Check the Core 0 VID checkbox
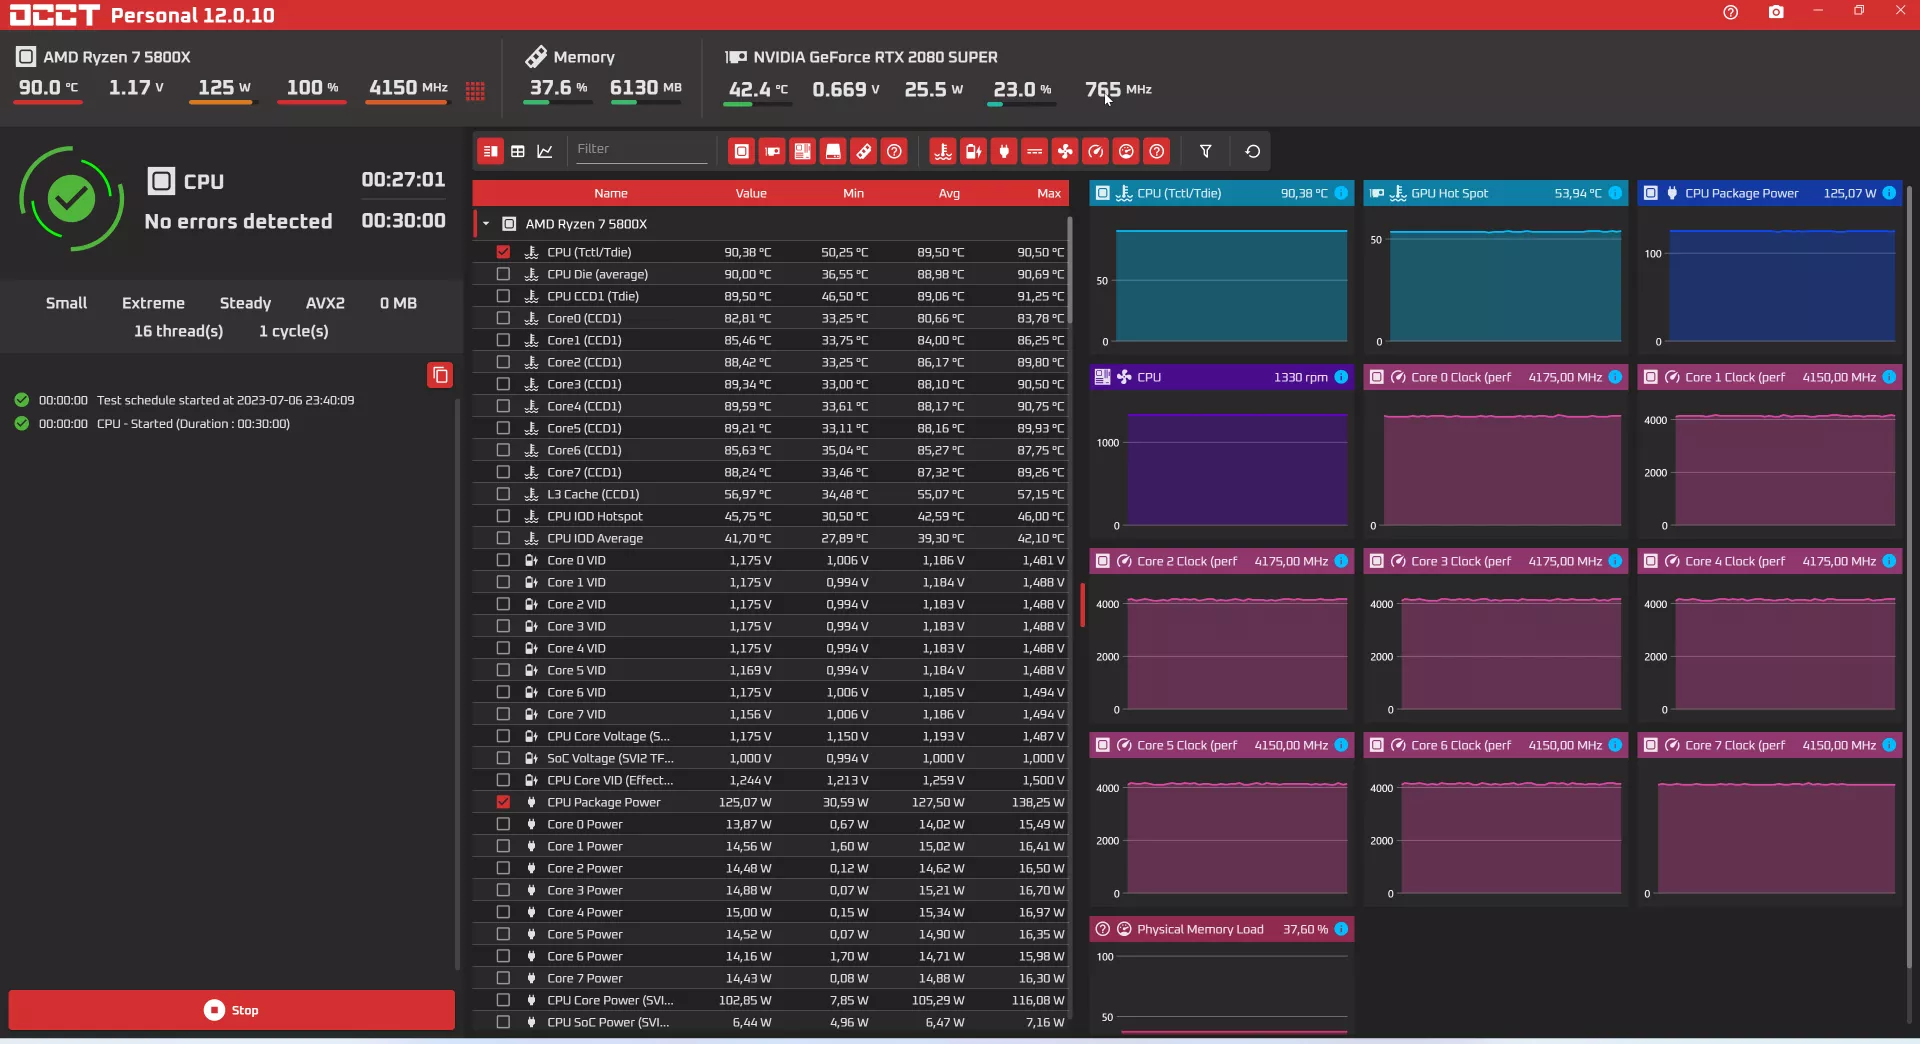The image size is (1920, 1044). (x=503, y=560)
